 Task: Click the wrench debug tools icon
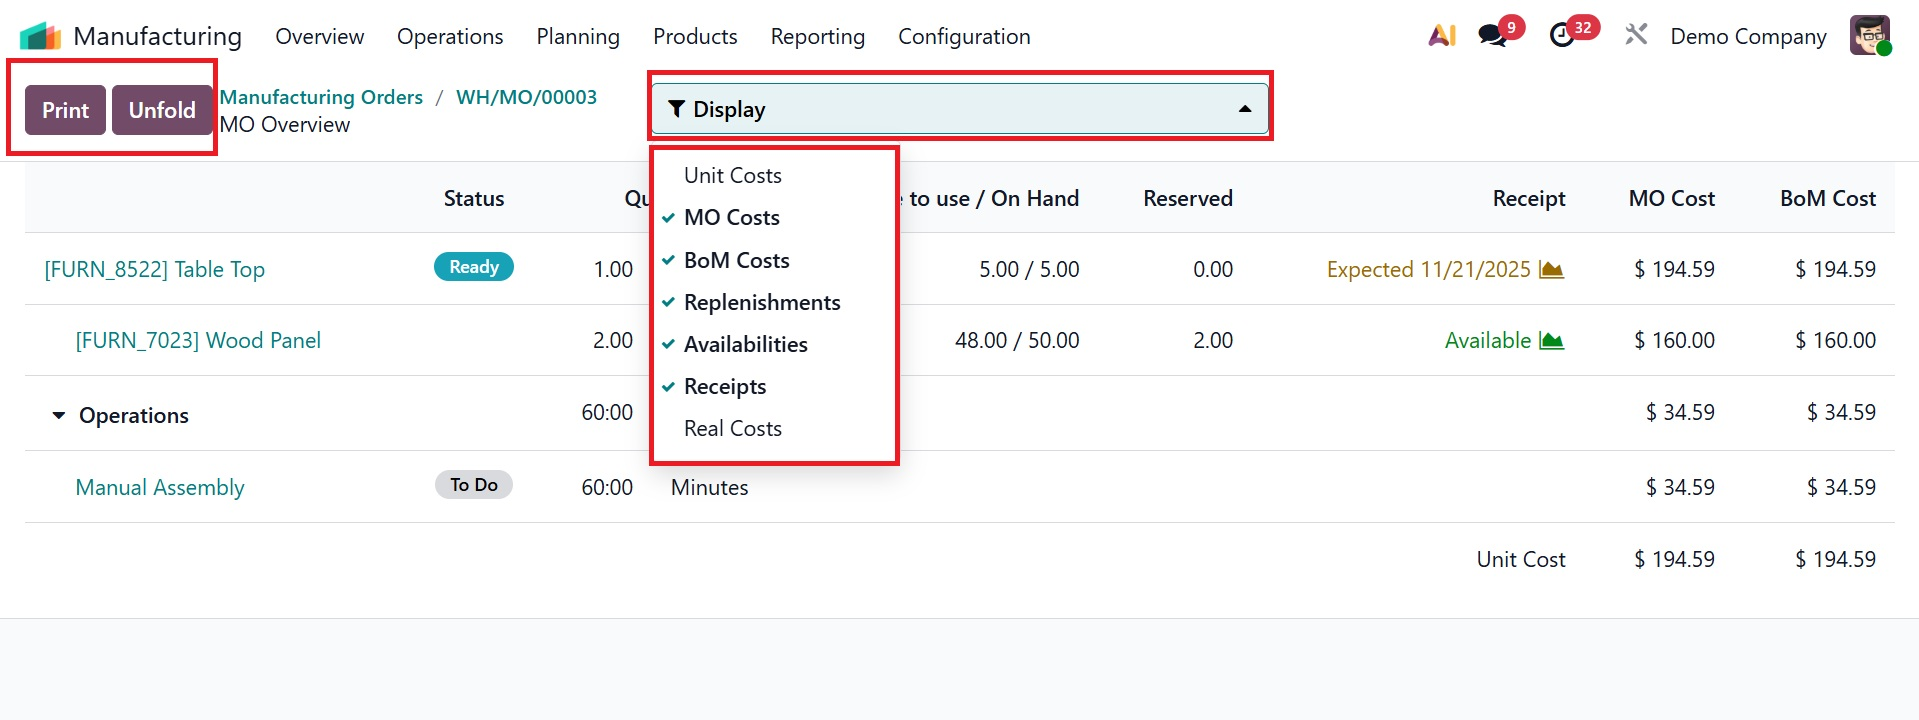[x=1636, y=36]
